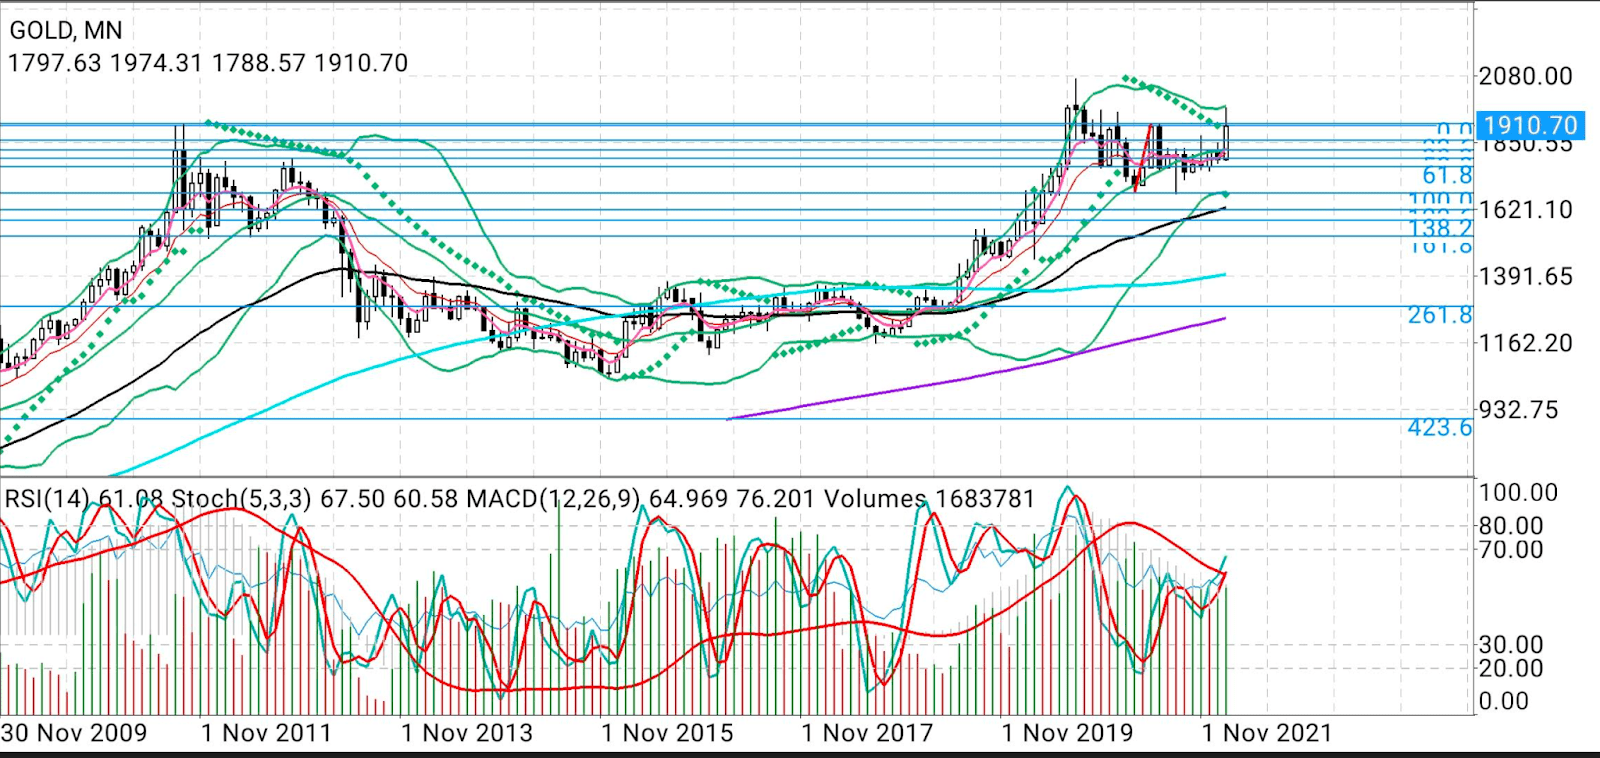This screenshot has height=758, width=1600.
Task: Select the 30 Nov 2009 date label
Action: 74,733
